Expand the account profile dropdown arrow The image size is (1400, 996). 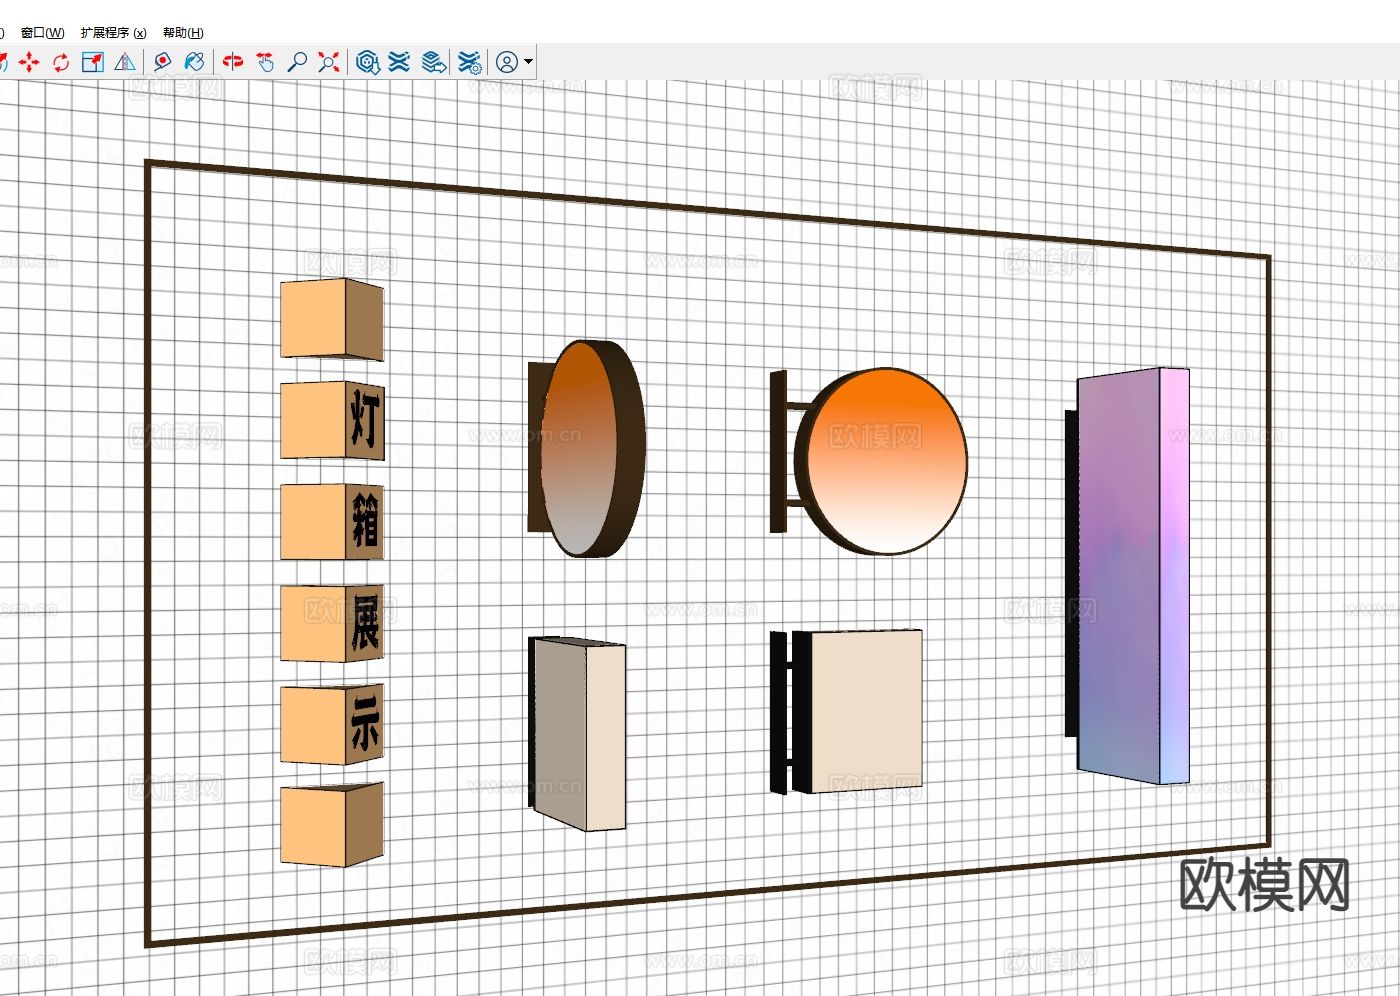click(529, 63)
